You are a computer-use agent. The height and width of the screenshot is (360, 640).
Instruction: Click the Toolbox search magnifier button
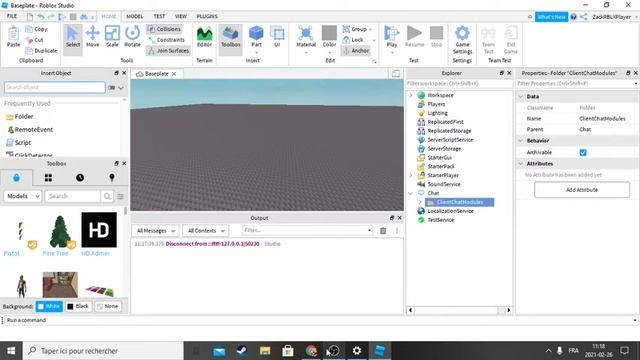[x=107, y=196]
